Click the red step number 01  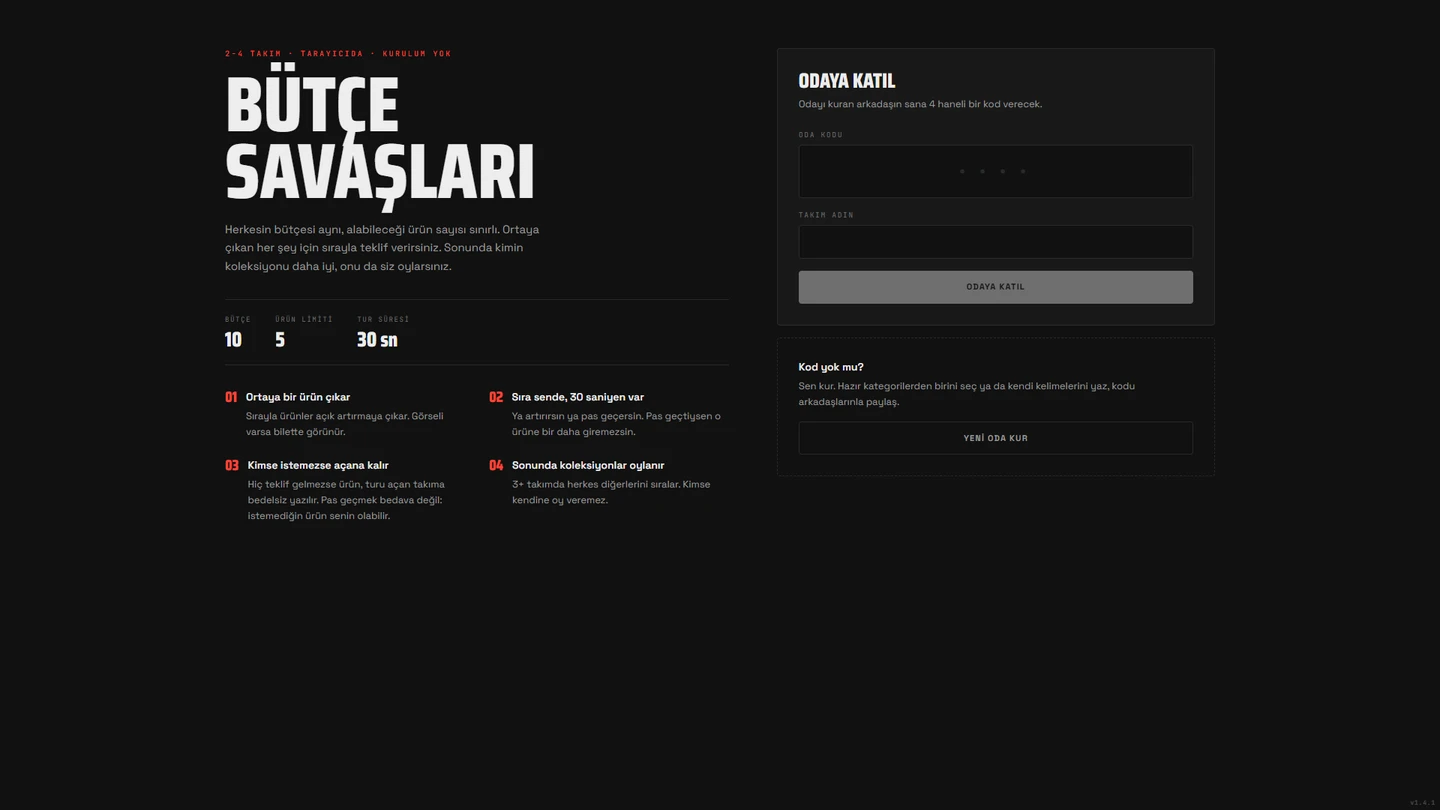click(x=231, y=397)
